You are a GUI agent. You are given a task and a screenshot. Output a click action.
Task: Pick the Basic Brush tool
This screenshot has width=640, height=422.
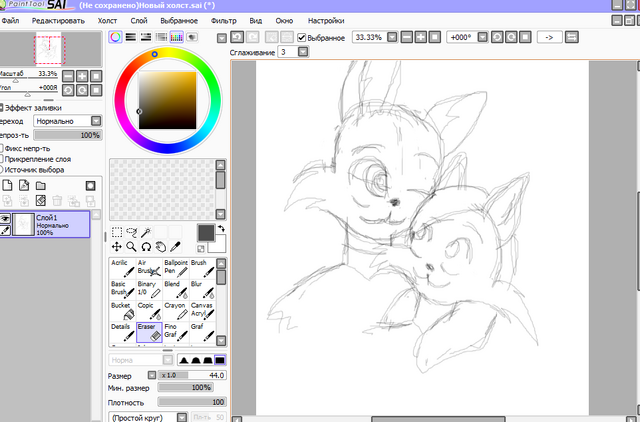pyautogui.click(x=122, y=289)
